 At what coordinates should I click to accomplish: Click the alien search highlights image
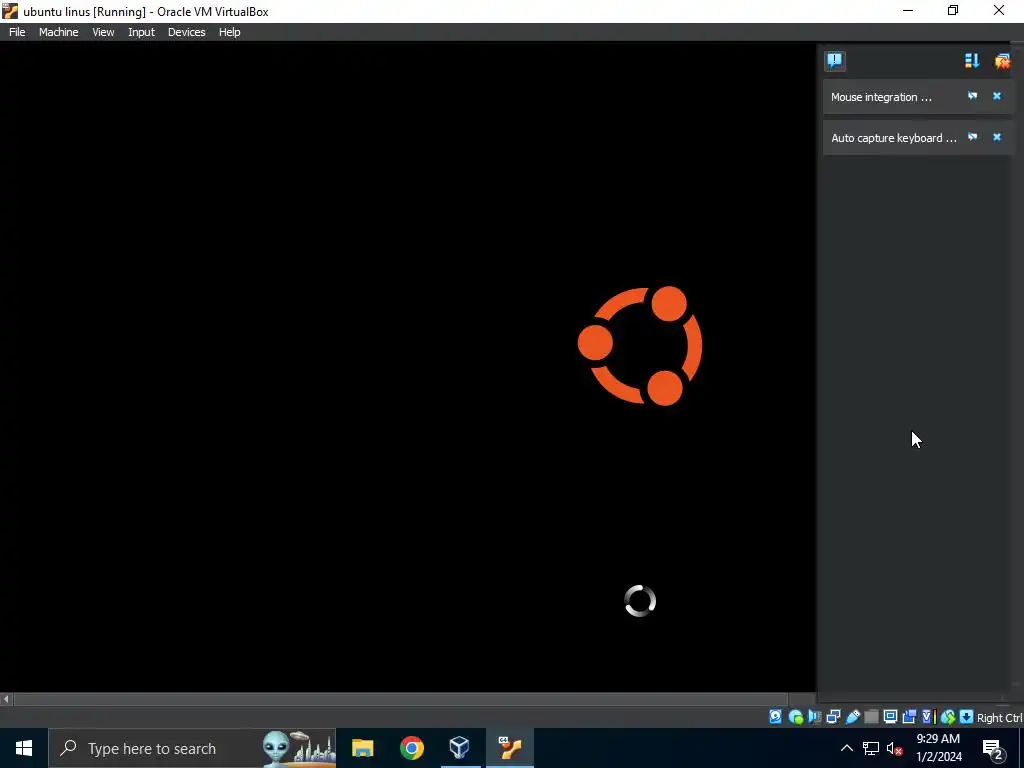(x=298, y=748)
